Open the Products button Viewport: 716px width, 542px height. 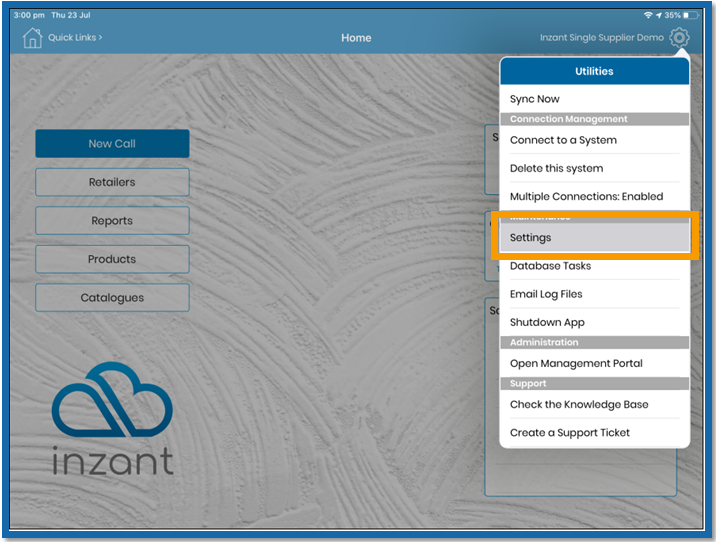click(x=112, y=259)
